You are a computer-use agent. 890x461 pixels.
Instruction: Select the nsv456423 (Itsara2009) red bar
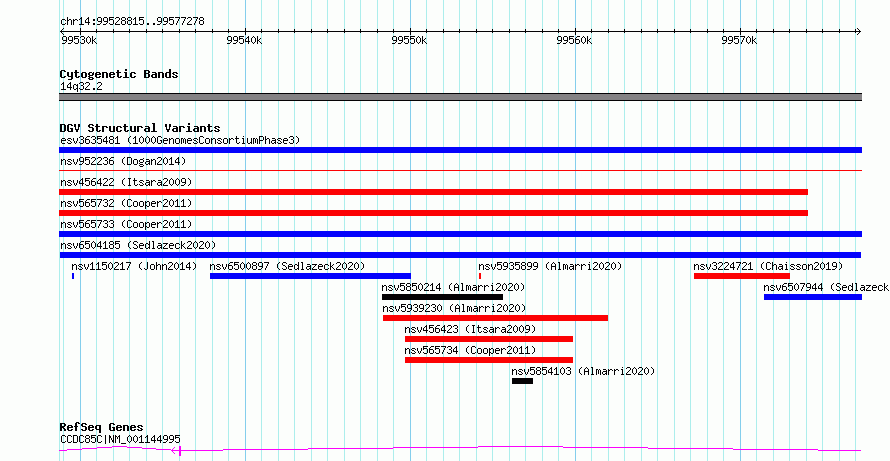[489, 339]
